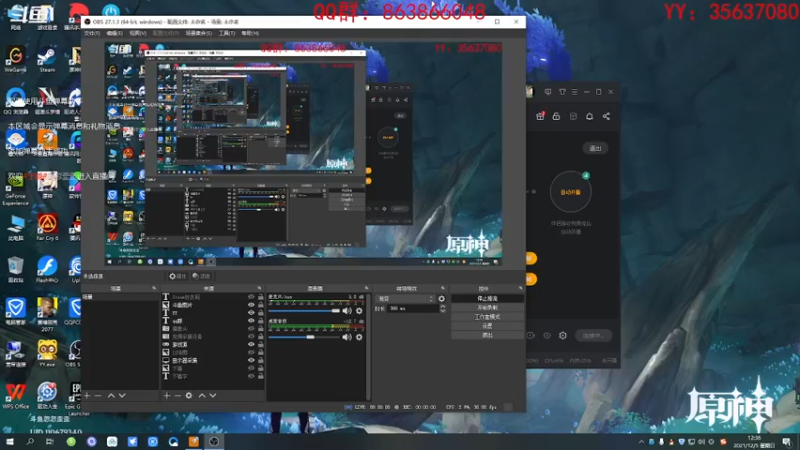Viewport: 800px width, 450px height.
Task: Move the selected scene down
Action: coord(122,395)
